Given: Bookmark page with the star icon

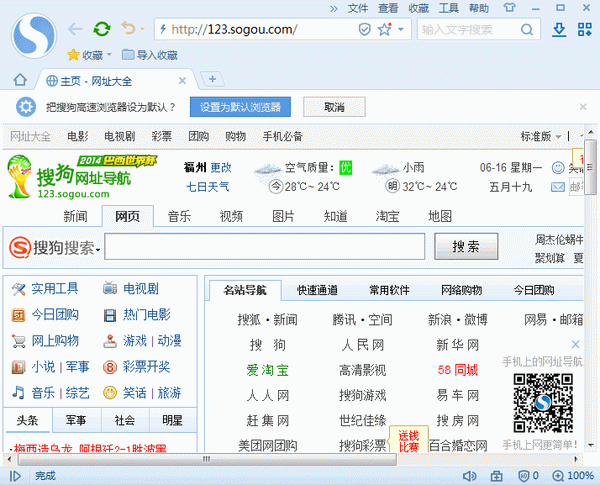Looking at the screenshot, I should pyautogui.click(x=385, y=29).
